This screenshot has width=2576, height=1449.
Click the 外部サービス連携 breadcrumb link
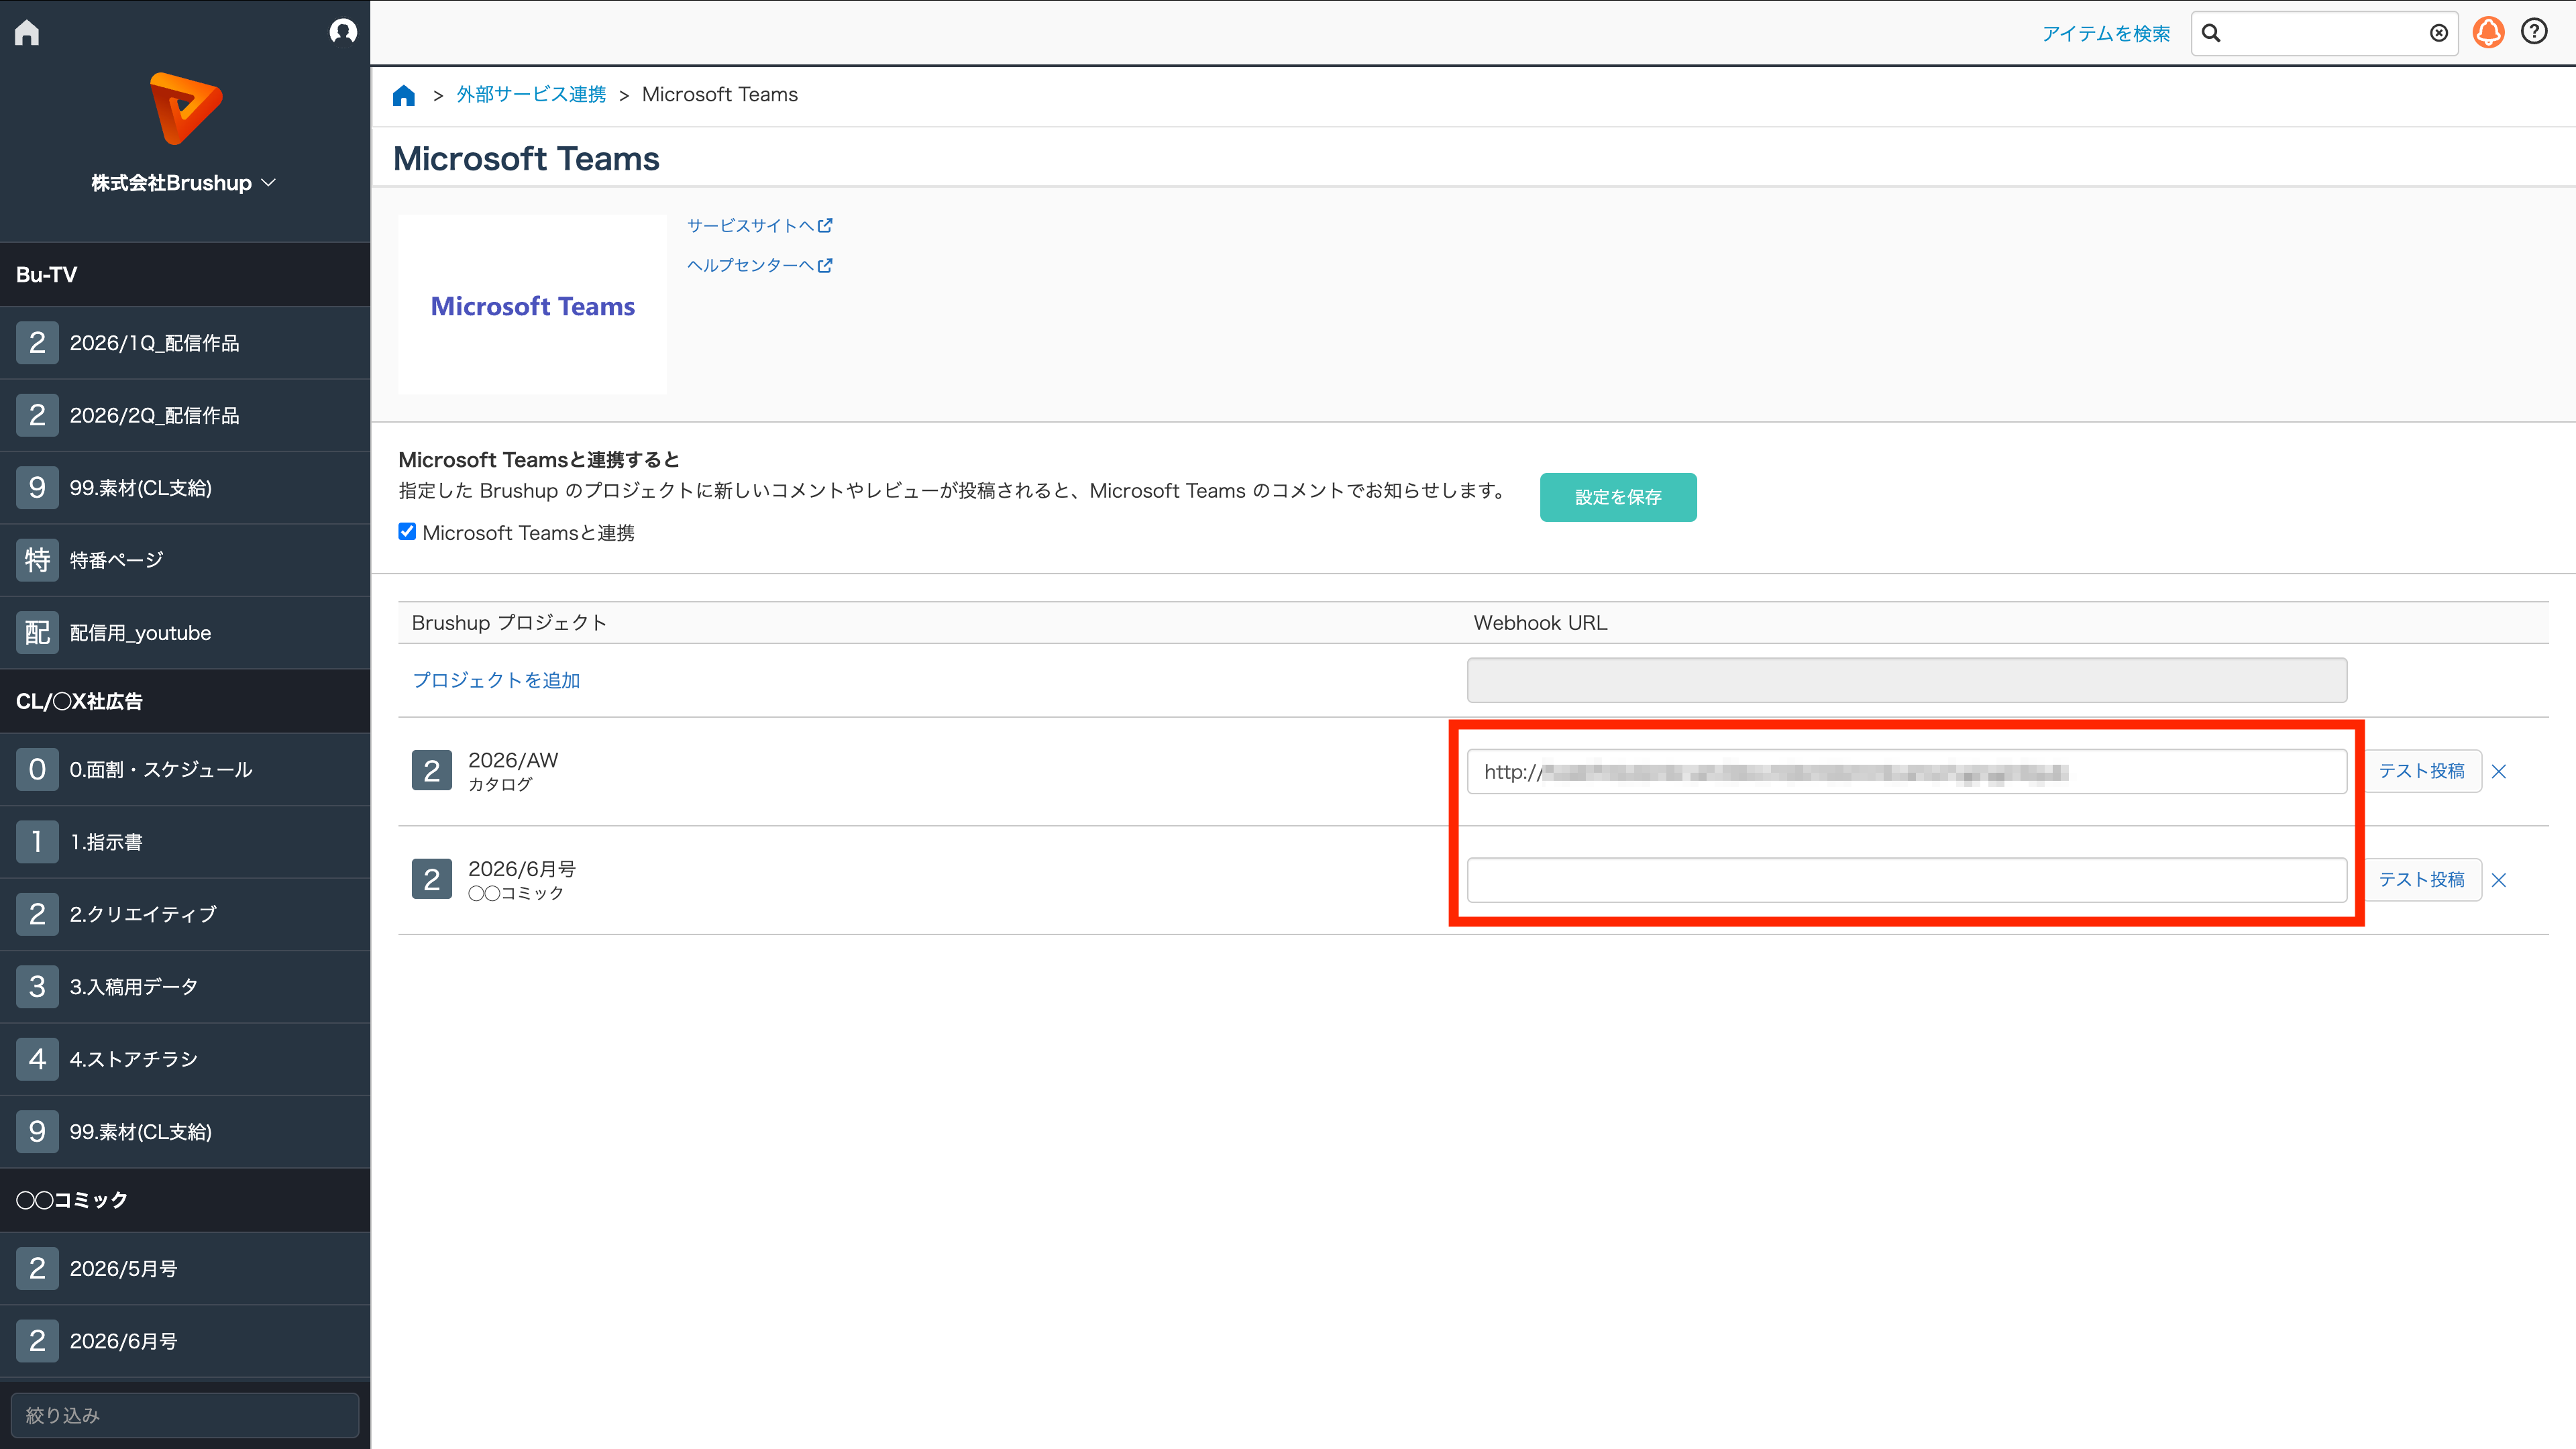click(531, 95)
